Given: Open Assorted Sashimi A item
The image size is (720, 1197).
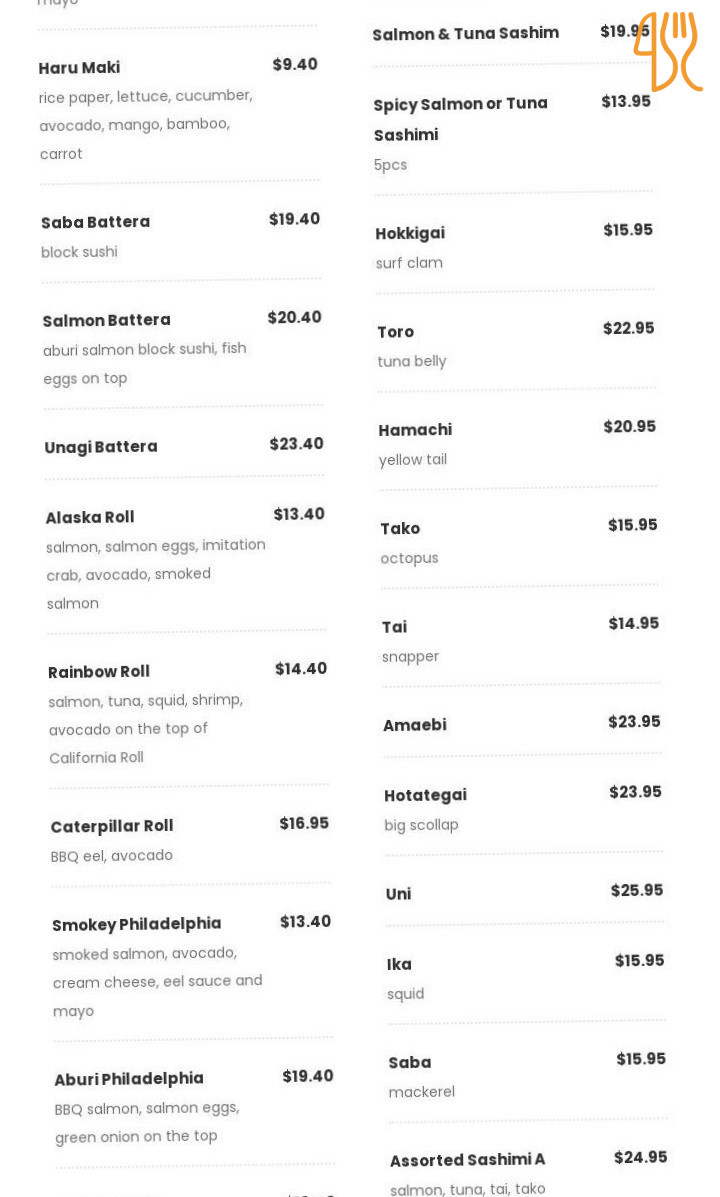Looking at the screenshot, I should pos(467,1160).
